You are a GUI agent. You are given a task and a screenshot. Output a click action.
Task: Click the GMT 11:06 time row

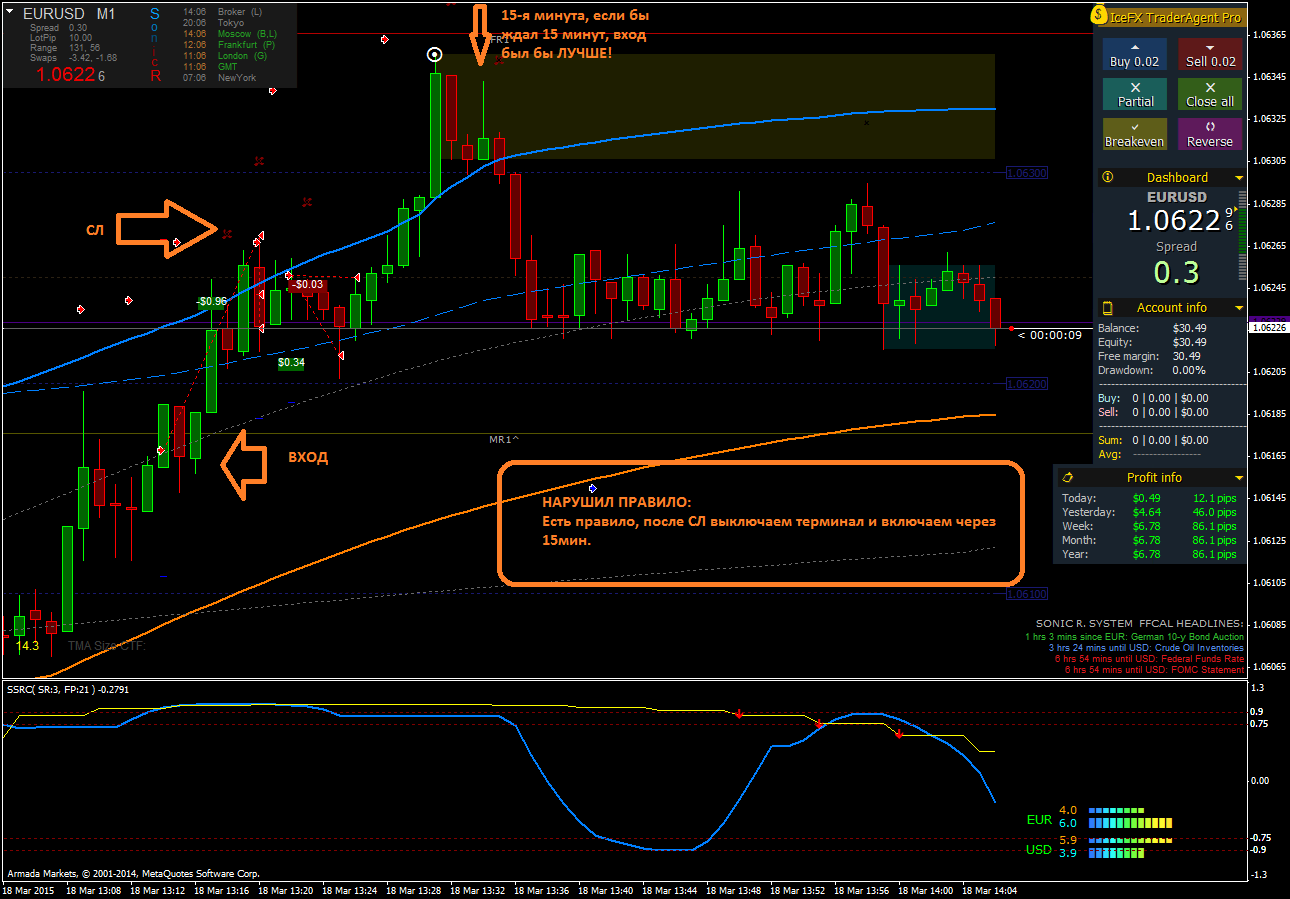pyautogui.click(x=210, y=67)
